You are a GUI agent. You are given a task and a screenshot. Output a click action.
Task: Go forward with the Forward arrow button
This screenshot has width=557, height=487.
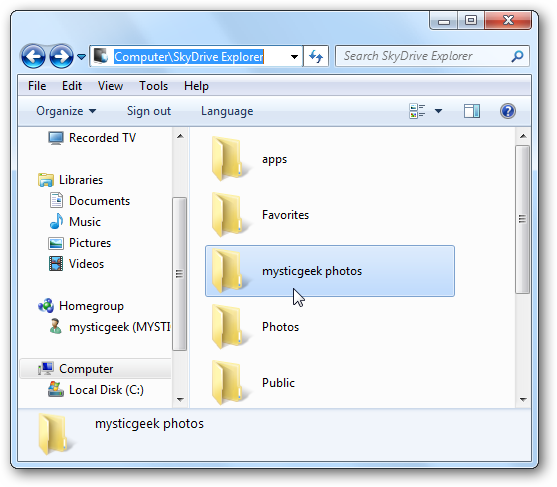pos(61,56)
